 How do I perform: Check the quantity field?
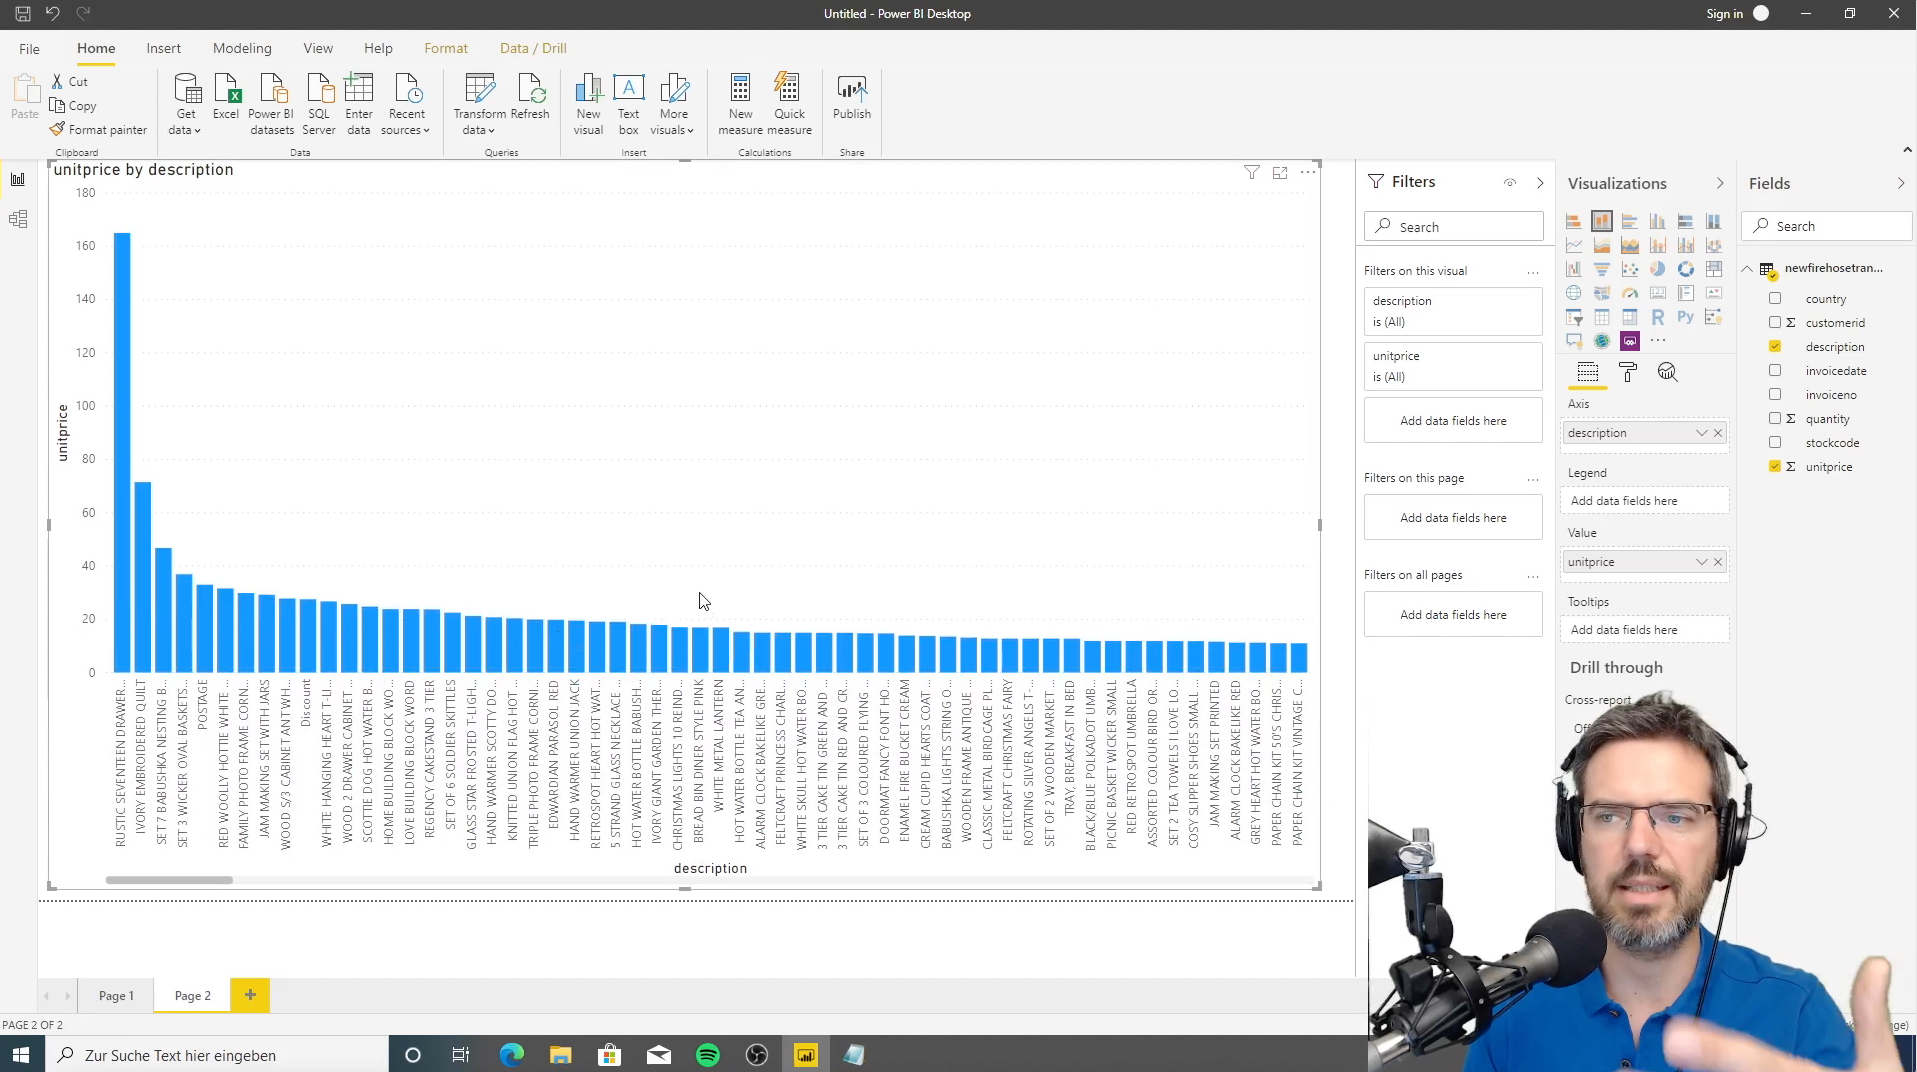[1775, 418]
